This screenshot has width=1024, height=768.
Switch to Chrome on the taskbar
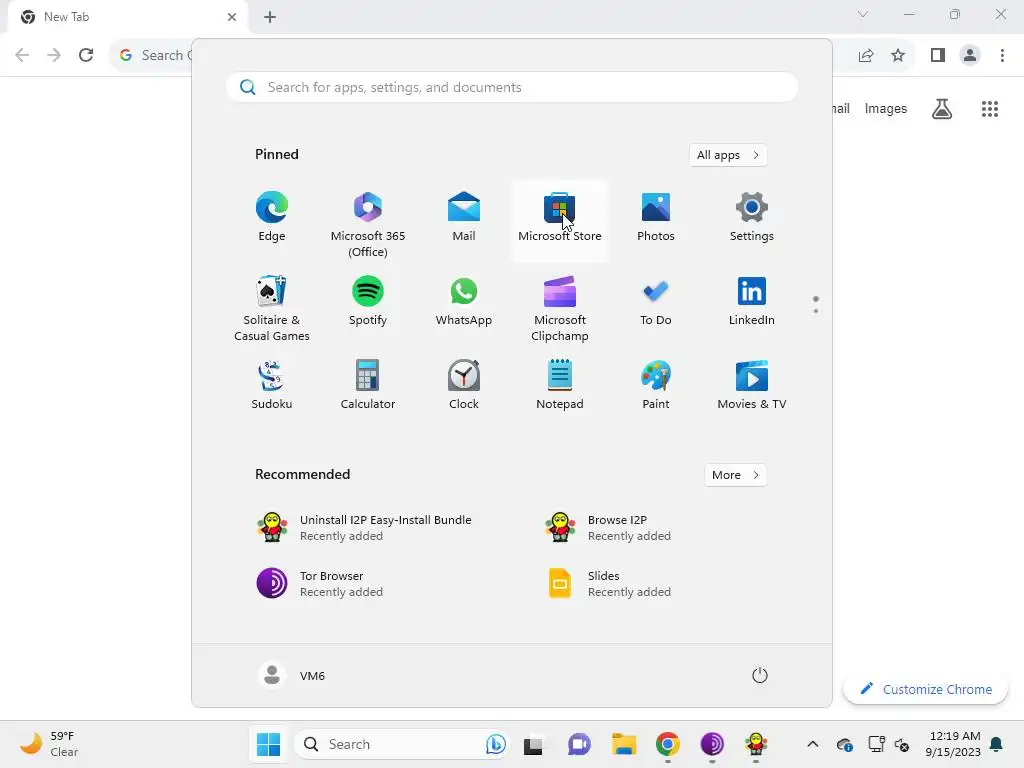click(667, 744)
